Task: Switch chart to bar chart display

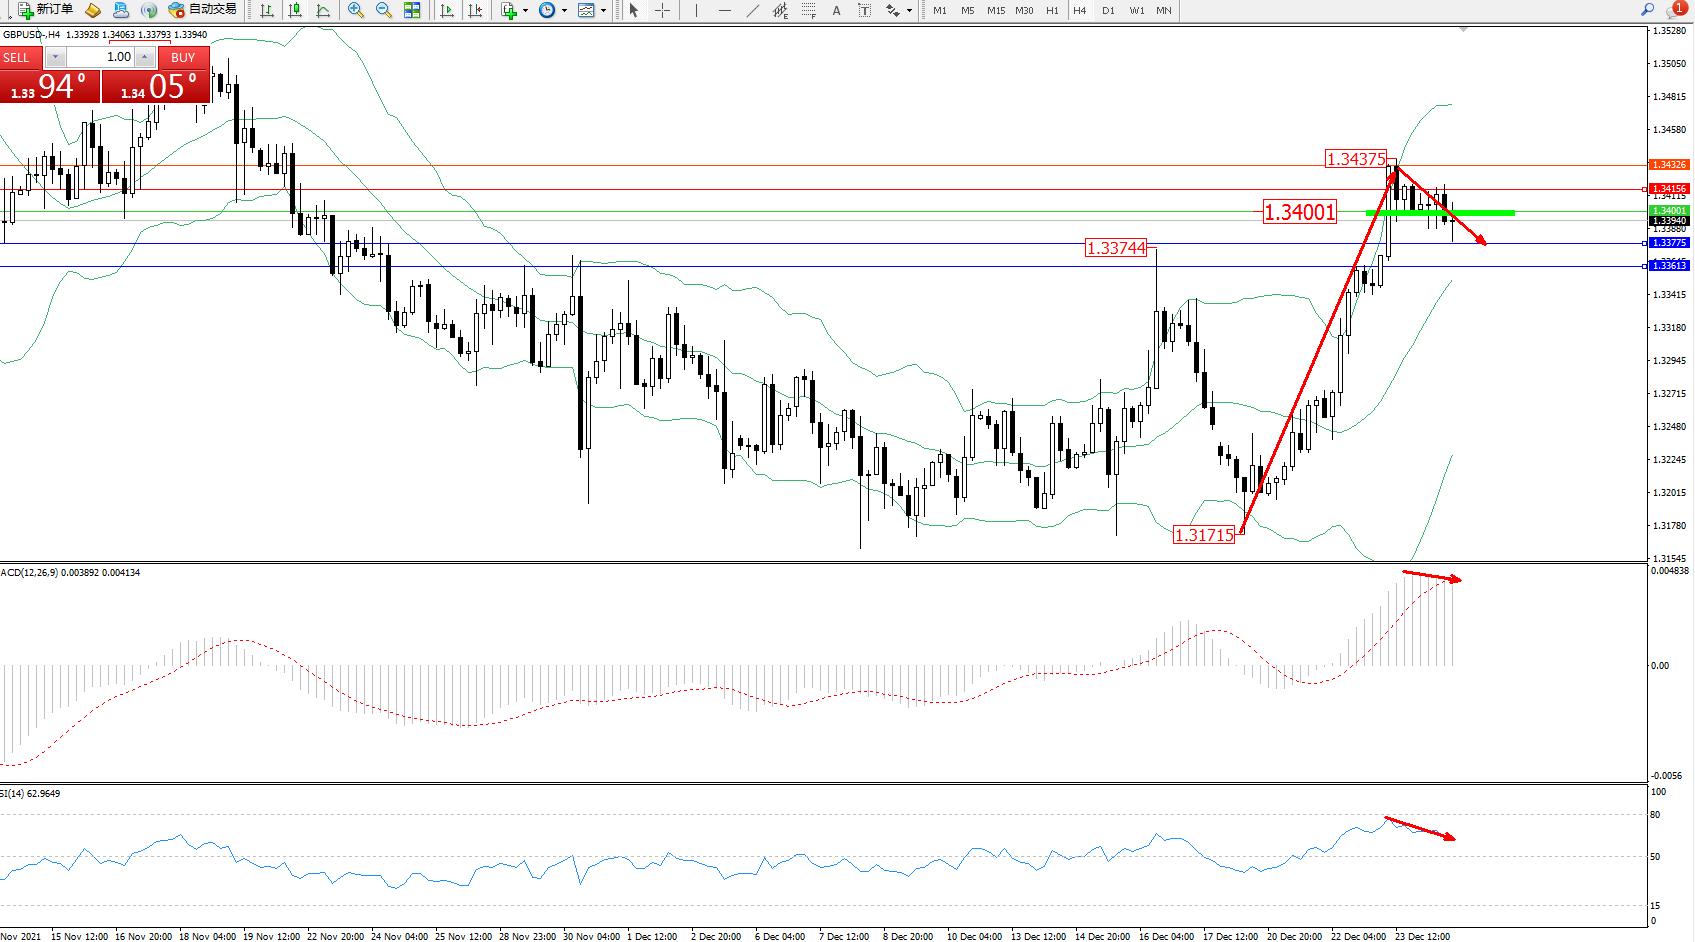Action: (x=267, y=10)
